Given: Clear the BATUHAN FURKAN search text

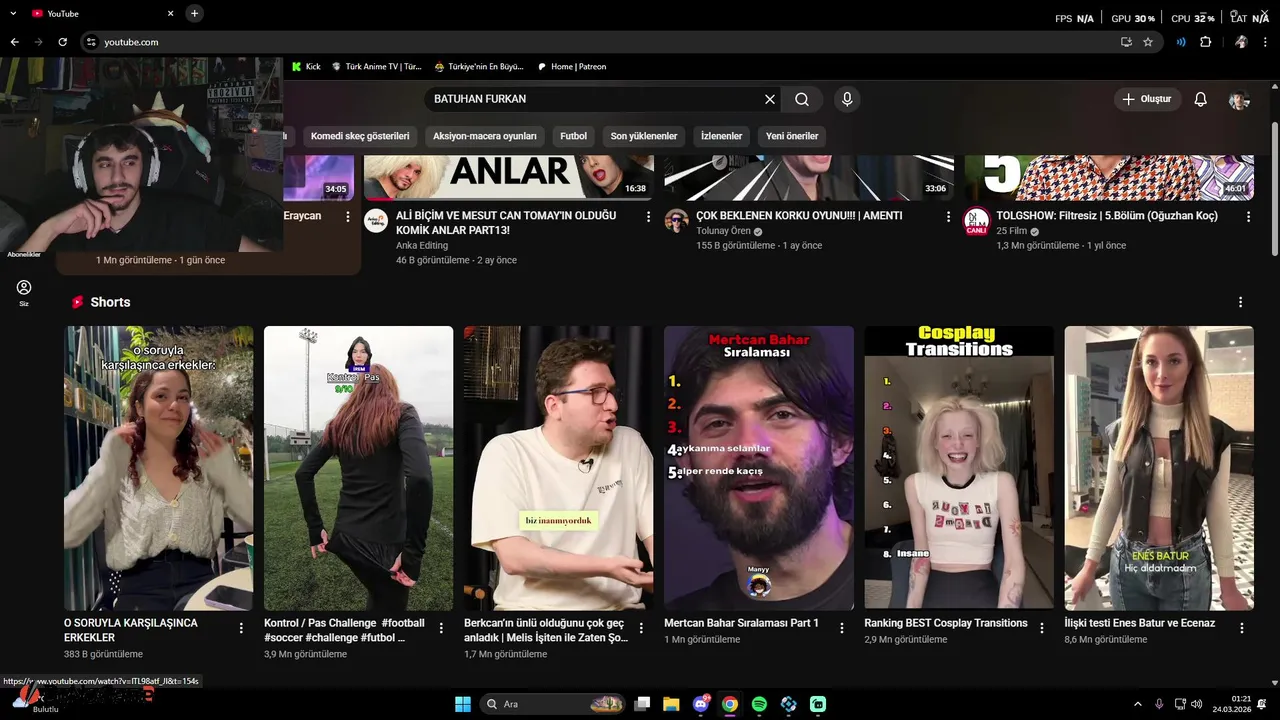Looking at the screenshot, I should point(770,99).
